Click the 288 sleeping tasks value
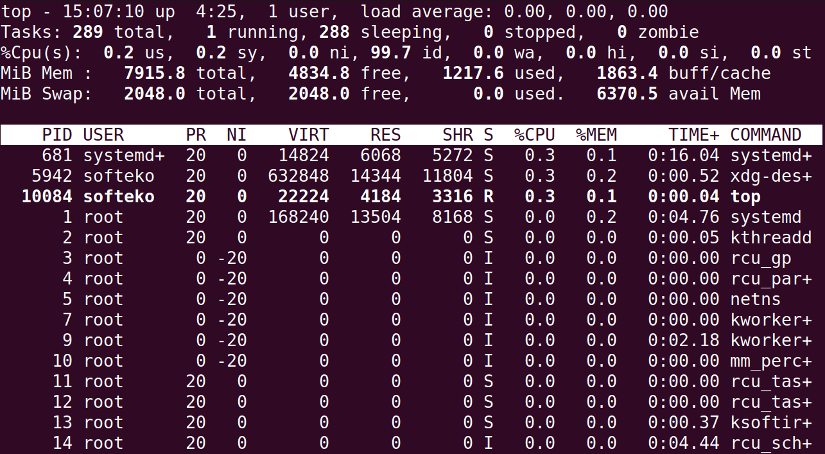The height and width of the screenshot is (454, 825). [x=334, y=32]
